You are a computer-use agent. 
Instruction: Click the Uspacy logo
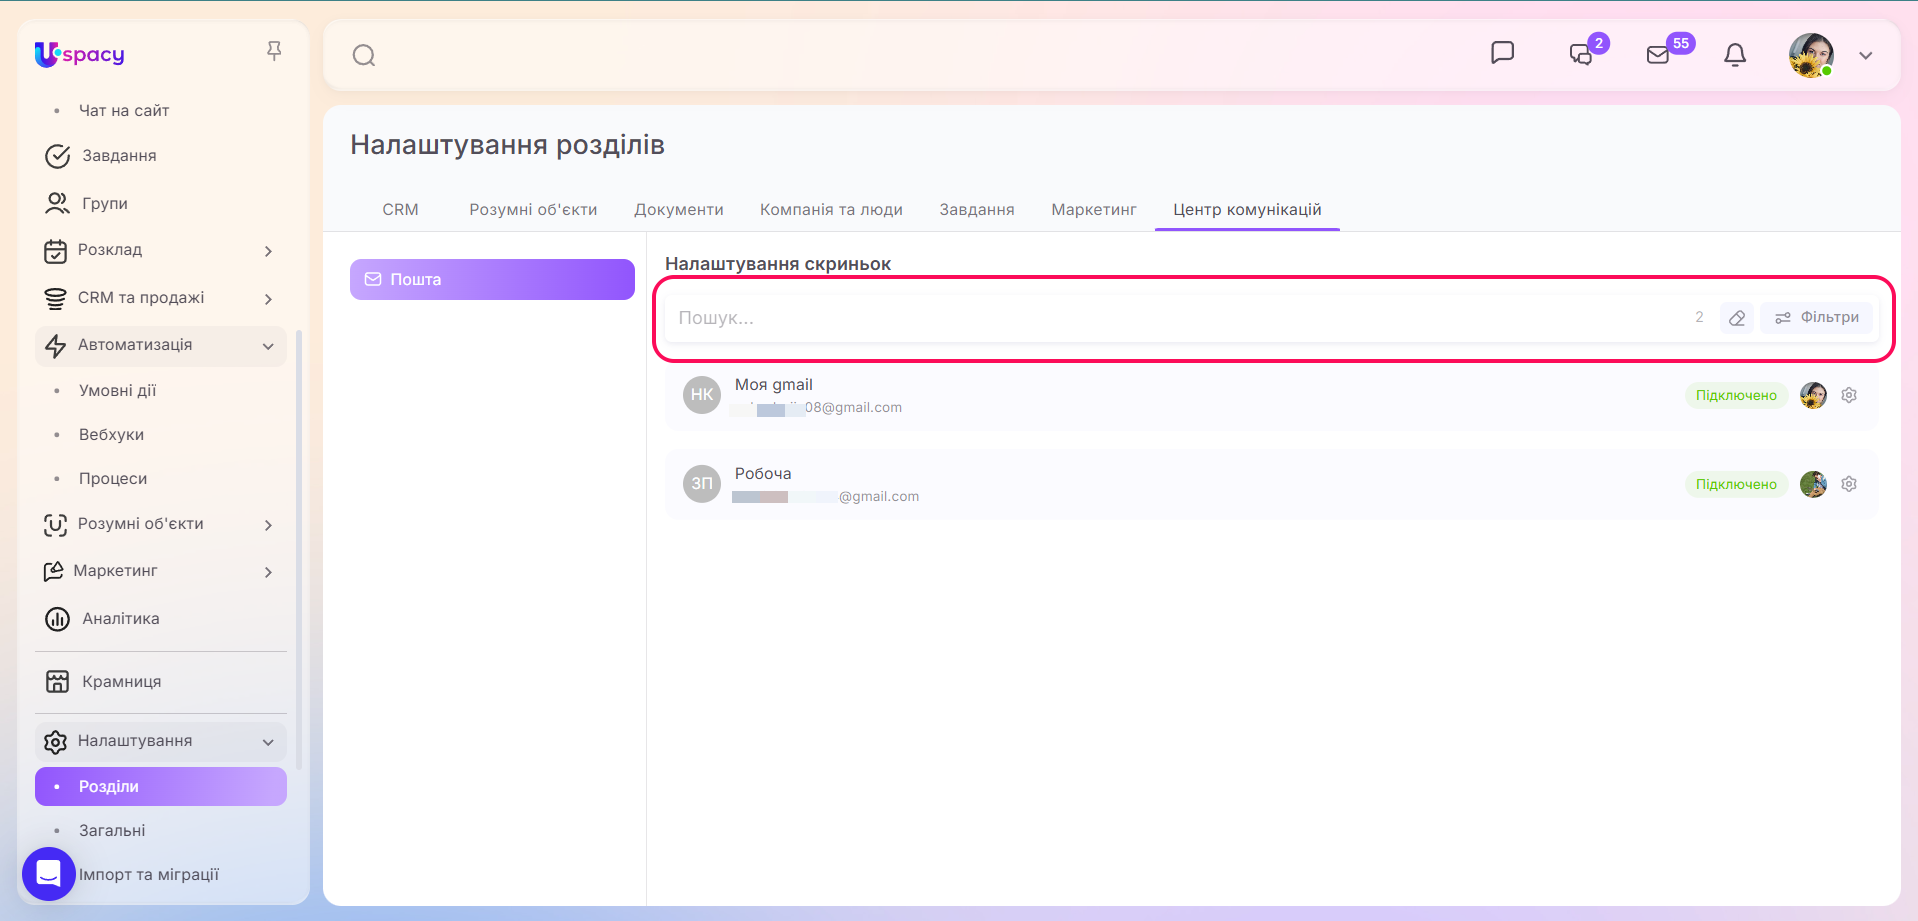(x=80, y=54)
